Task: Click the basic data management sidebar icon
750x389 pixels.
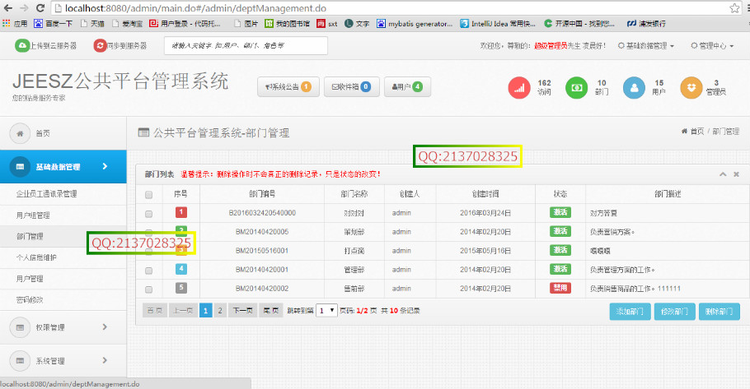Action: coord(20,167)
